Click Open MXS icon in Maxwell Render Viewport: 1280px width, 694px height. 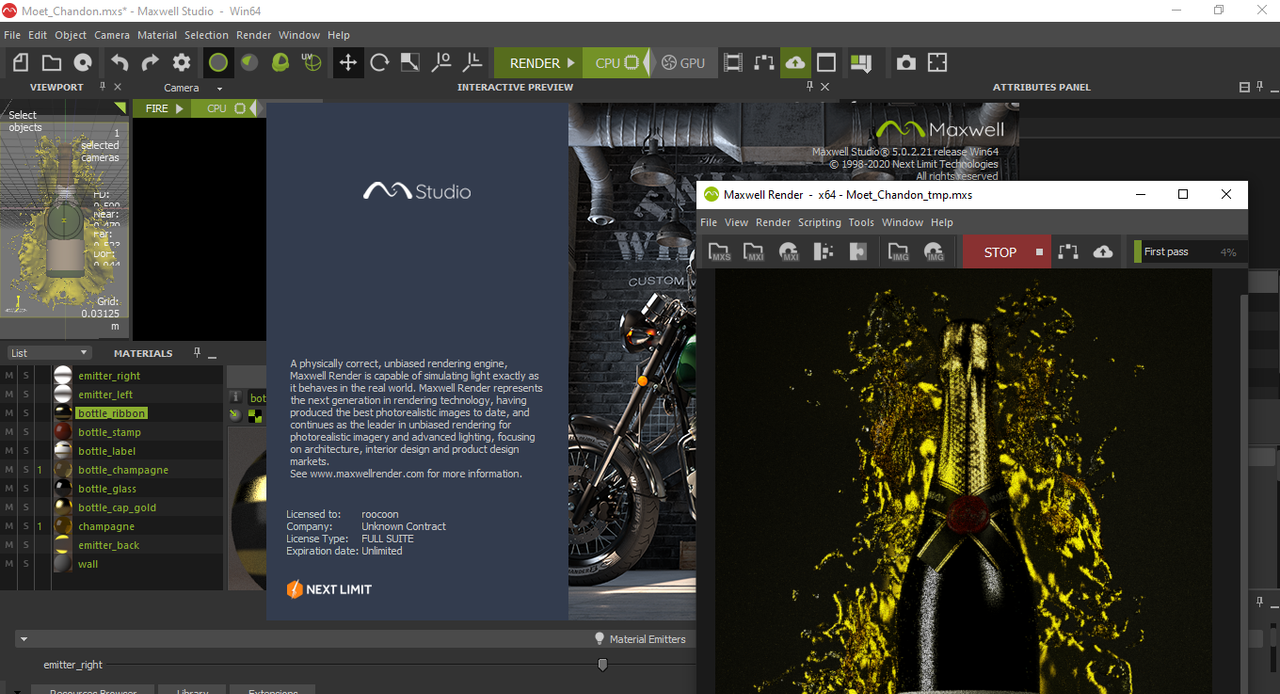(x=720, y=252)
